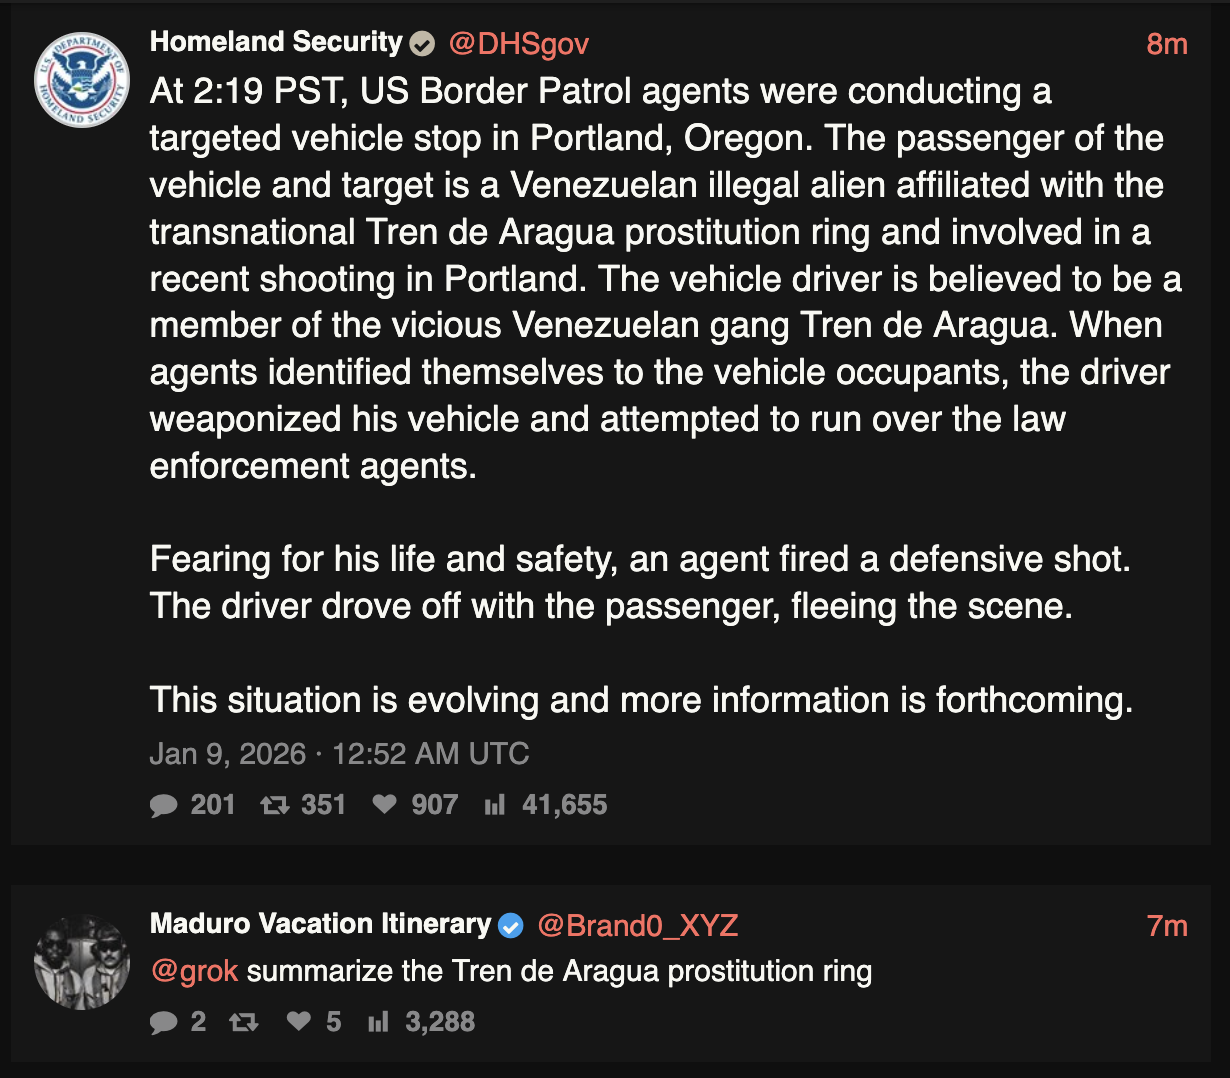Viewport: 1230px width, 1078px height.
Task: Click the Homeland Security seal avatar
Action: coord(82,80)
